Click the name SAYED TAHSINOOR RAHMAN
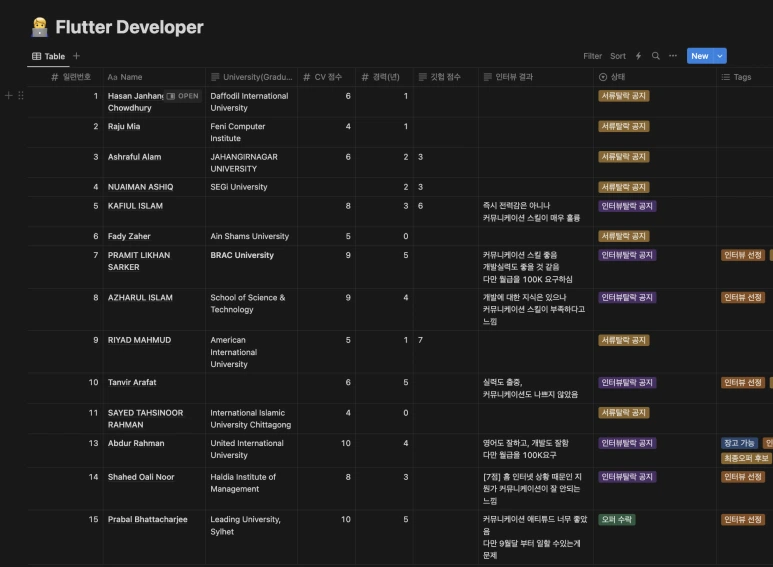773x567 pixels. [x=145, y=419]
